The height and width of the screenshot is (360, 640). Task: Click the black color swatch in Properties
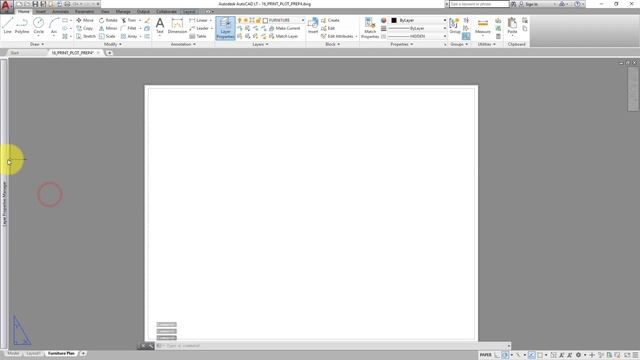point(394,20)
